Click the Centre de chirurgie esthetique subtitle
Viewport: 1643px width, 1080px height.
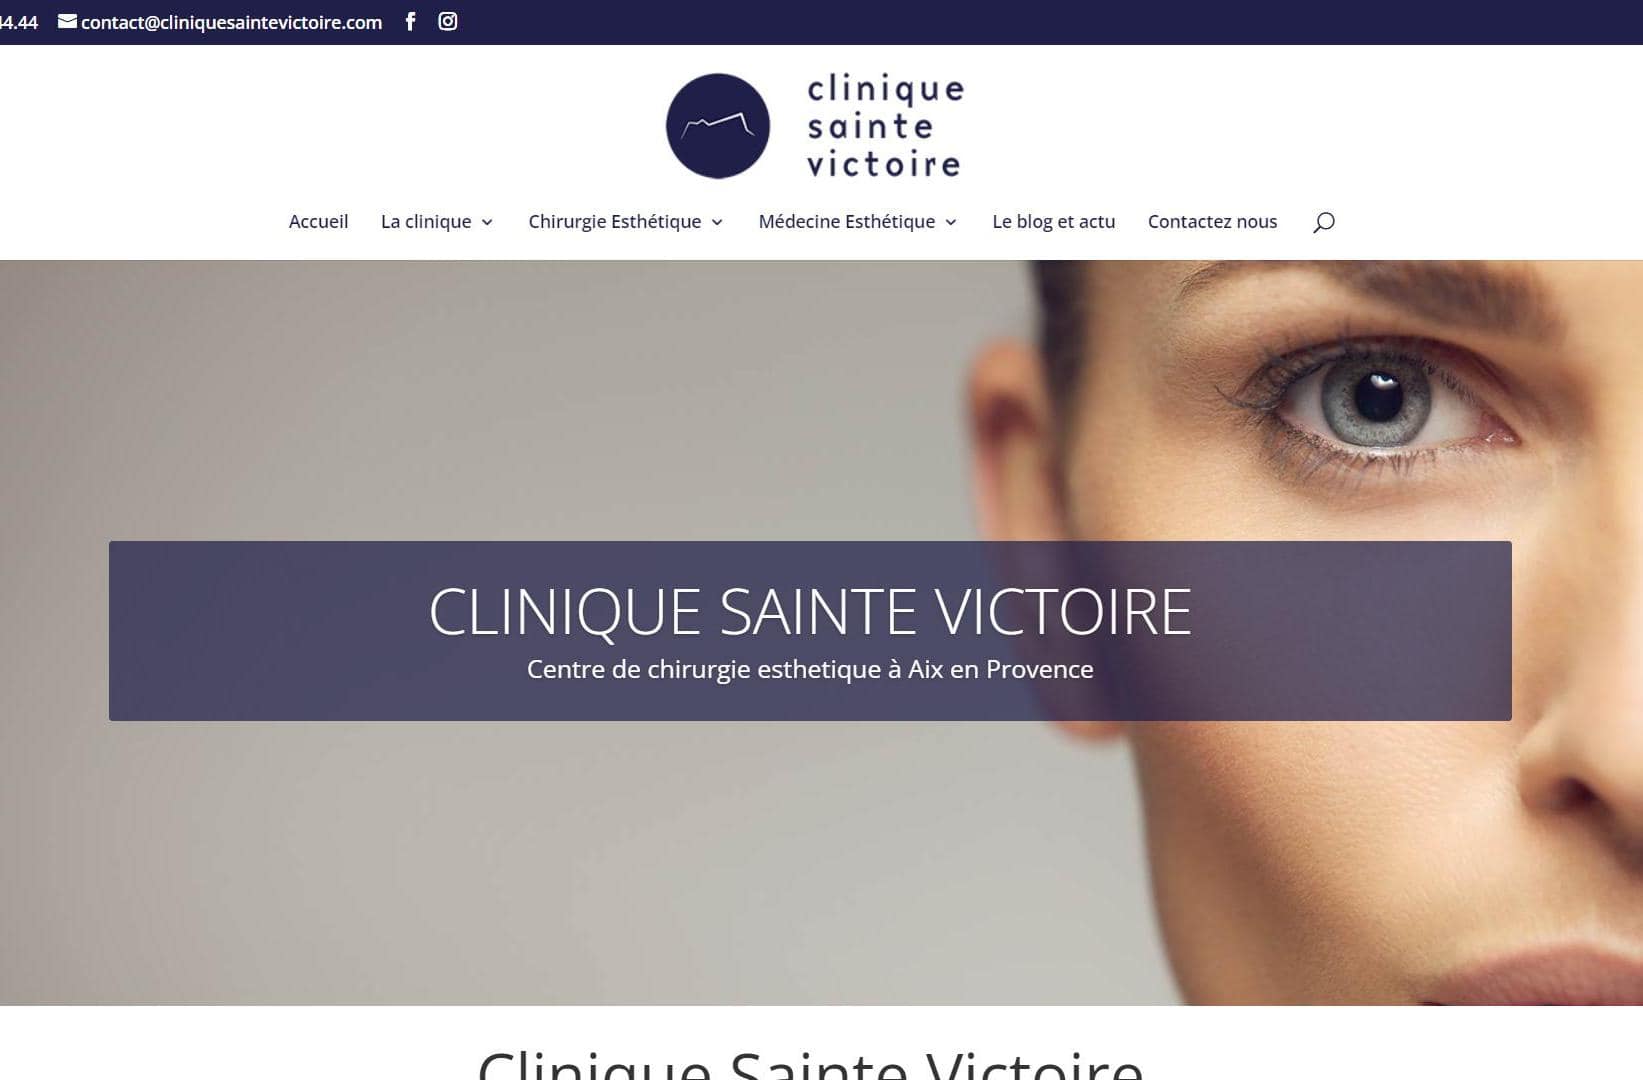[x=810, y=669]
